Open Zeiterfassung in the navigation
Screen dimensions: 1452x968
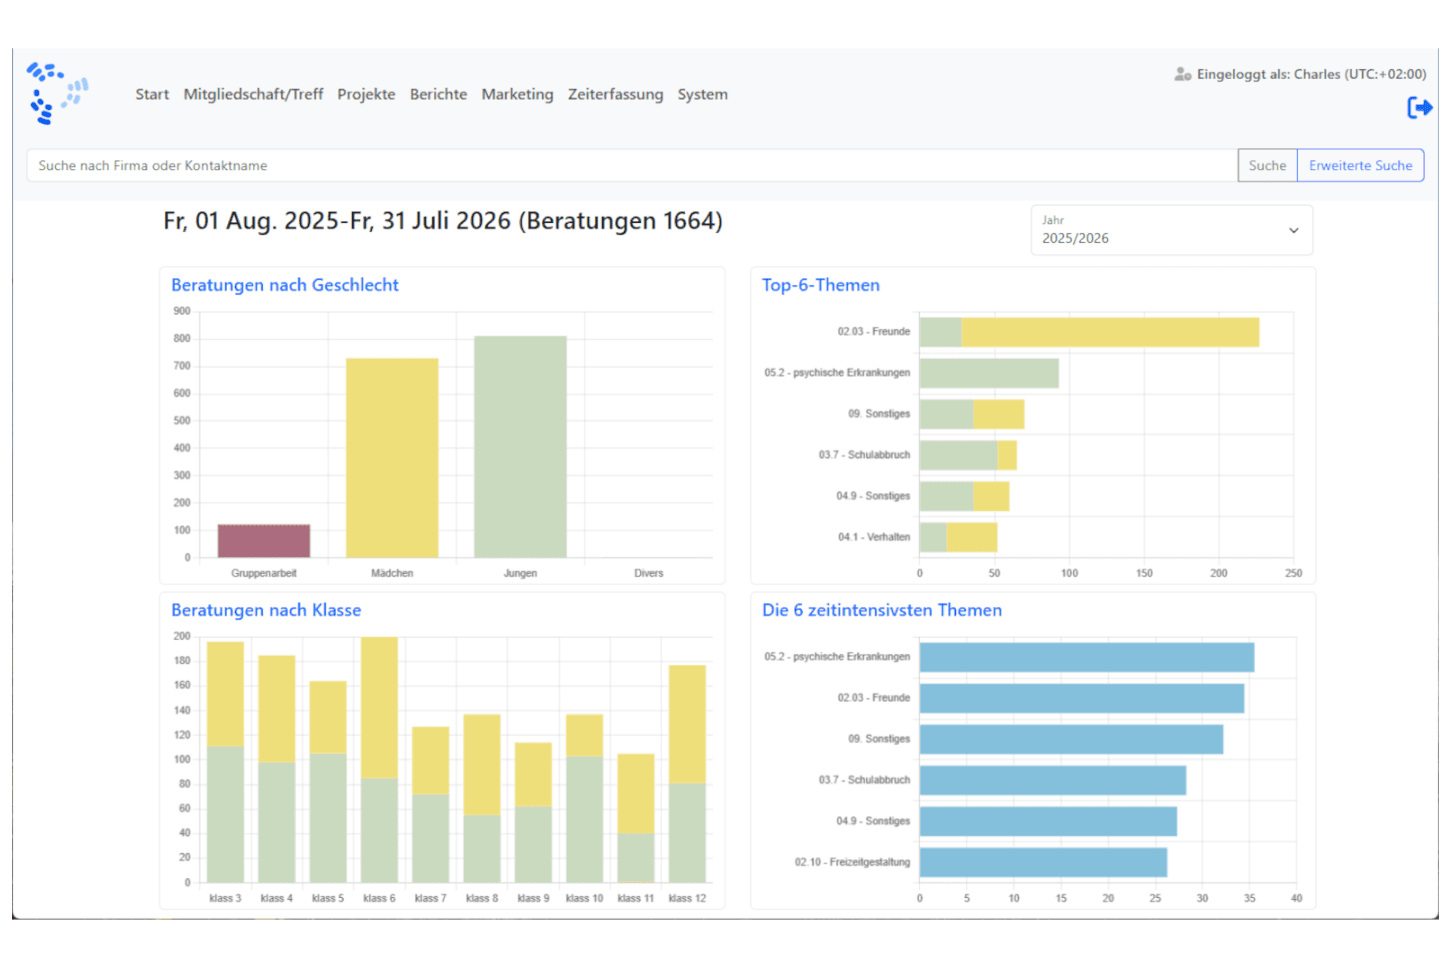[615, 94]
